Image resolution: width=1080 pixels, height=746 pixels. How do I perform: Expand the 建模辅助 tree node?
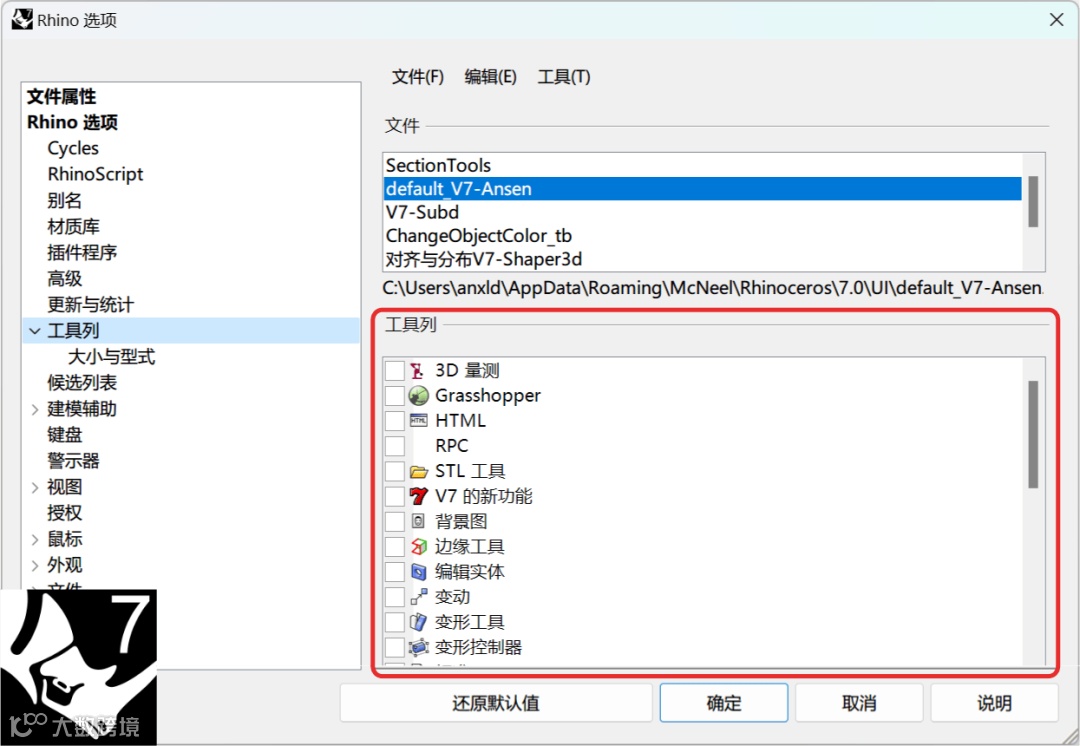tap(35, 409)
